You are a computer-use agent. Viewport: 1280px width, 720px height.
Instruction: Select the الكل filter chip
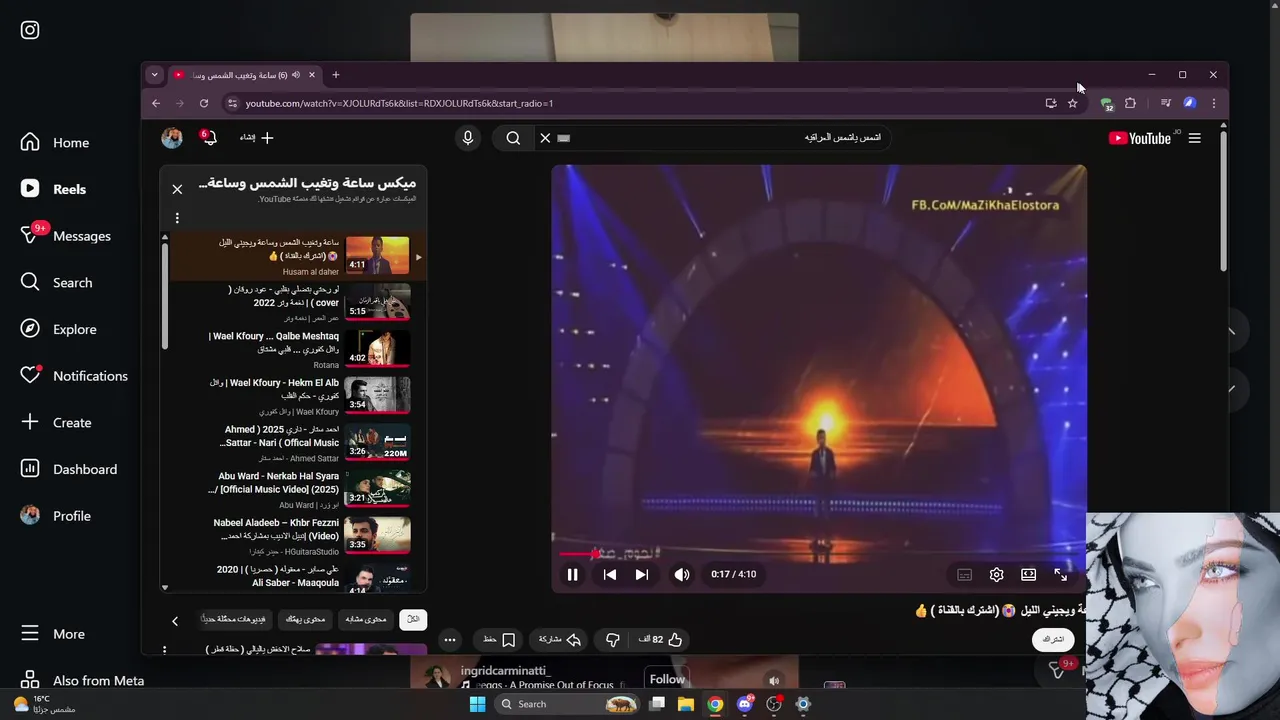coord(412,620)
